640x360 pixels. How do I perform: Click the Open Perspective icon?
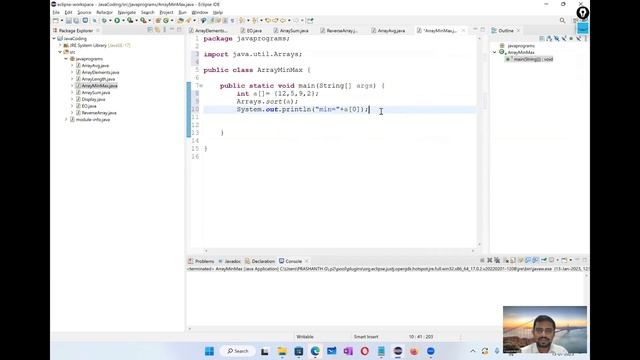[x=575, y=20]
